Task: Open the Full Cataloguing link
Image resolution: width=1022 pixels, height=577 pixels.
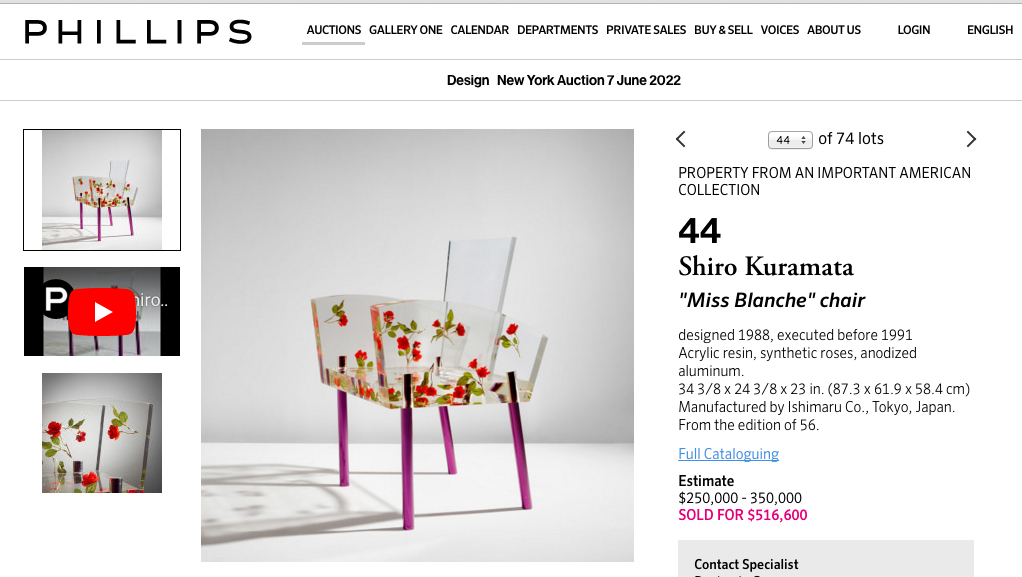Action: (x=728, y=454)
